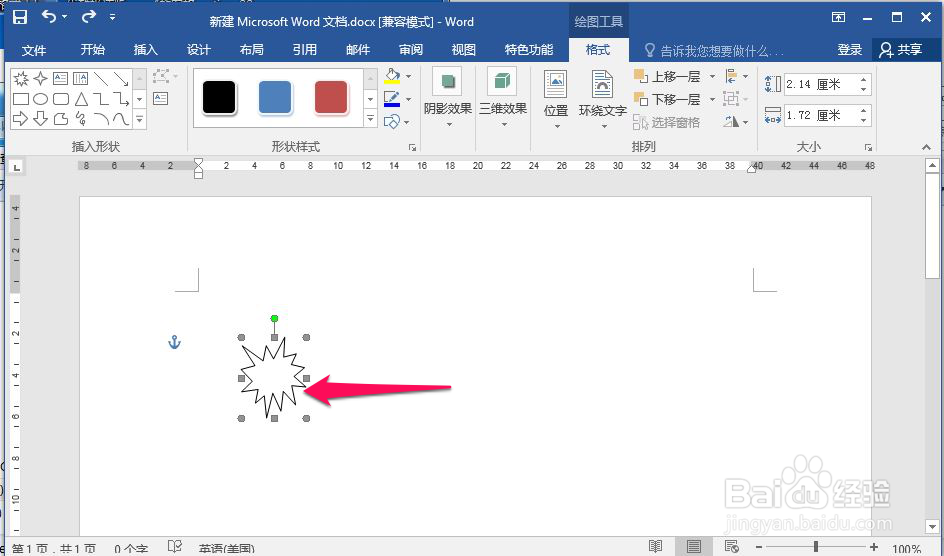Click 下移一层 send backward button
The image size is (944, 556).
[668, 99]
